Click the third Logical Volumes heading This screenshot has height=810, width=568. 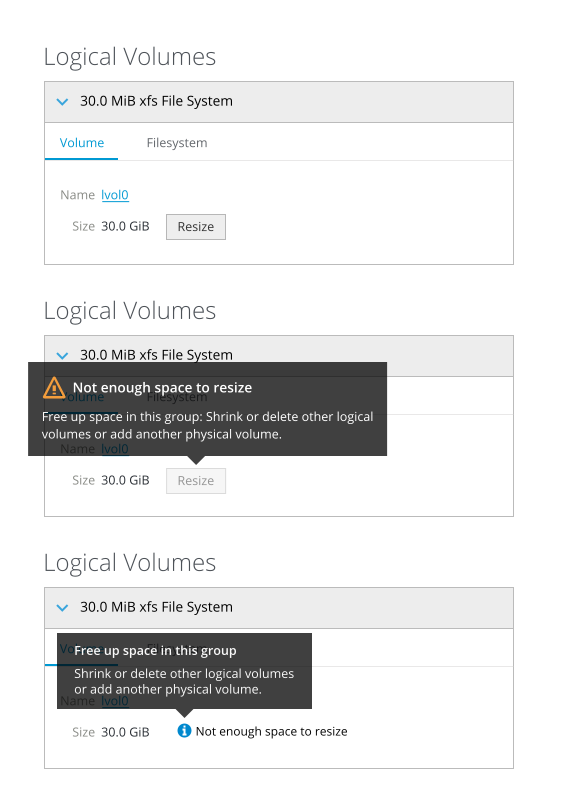coord(130,563)
